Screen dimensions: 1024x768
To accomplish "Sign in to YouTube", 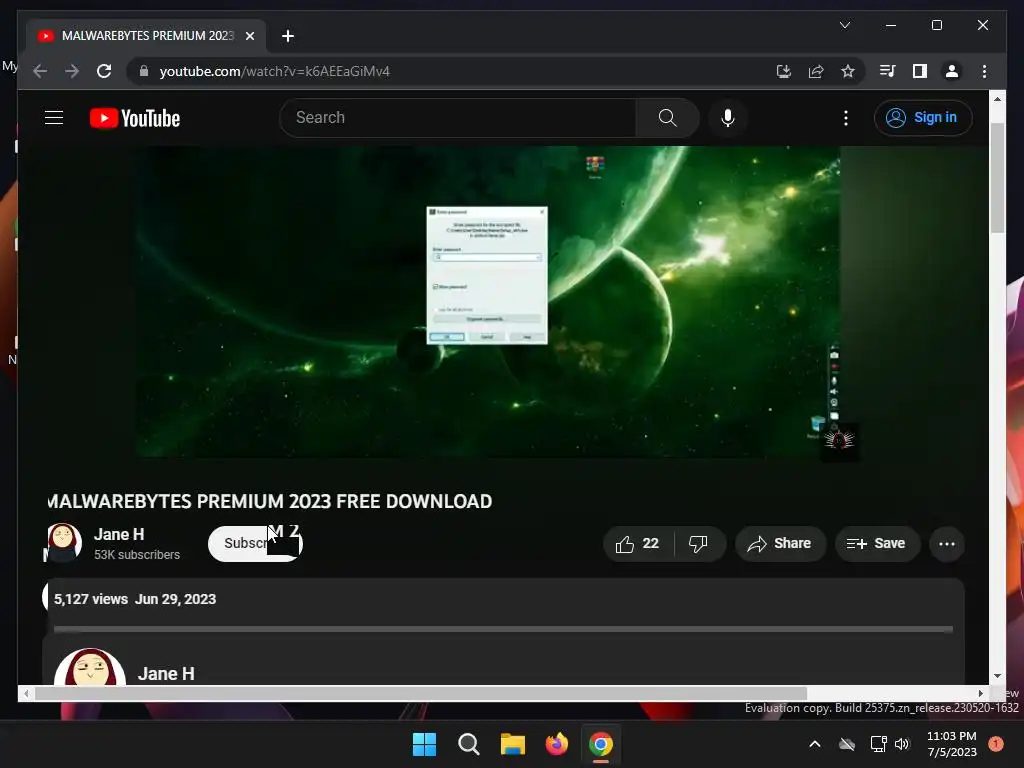I will [923, 118].
